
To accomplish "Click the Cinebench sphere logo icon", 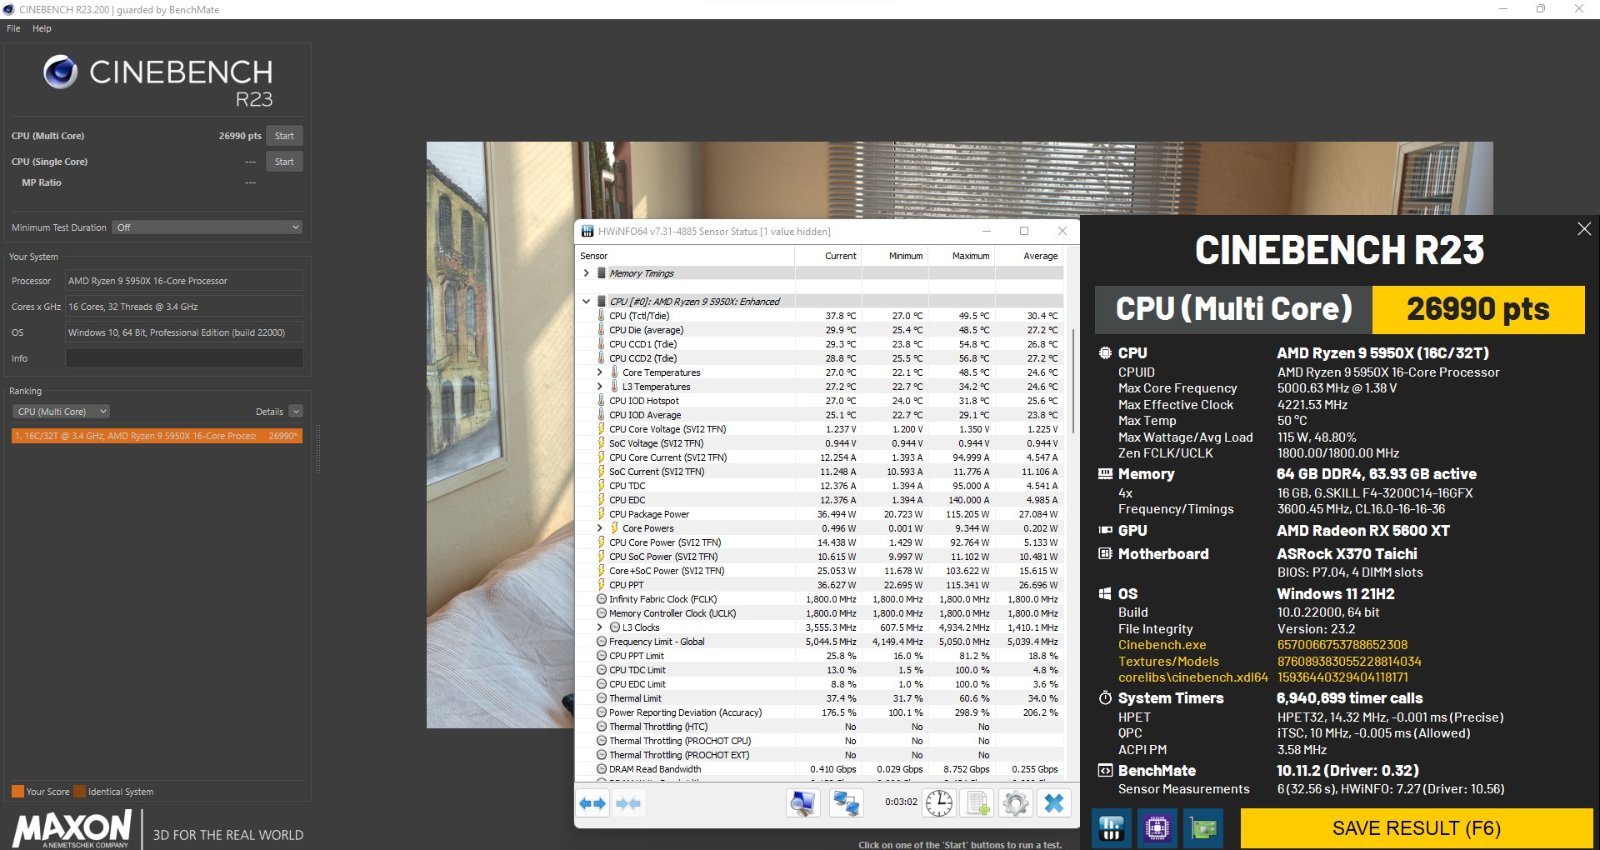I will click(x=60, y=72).
